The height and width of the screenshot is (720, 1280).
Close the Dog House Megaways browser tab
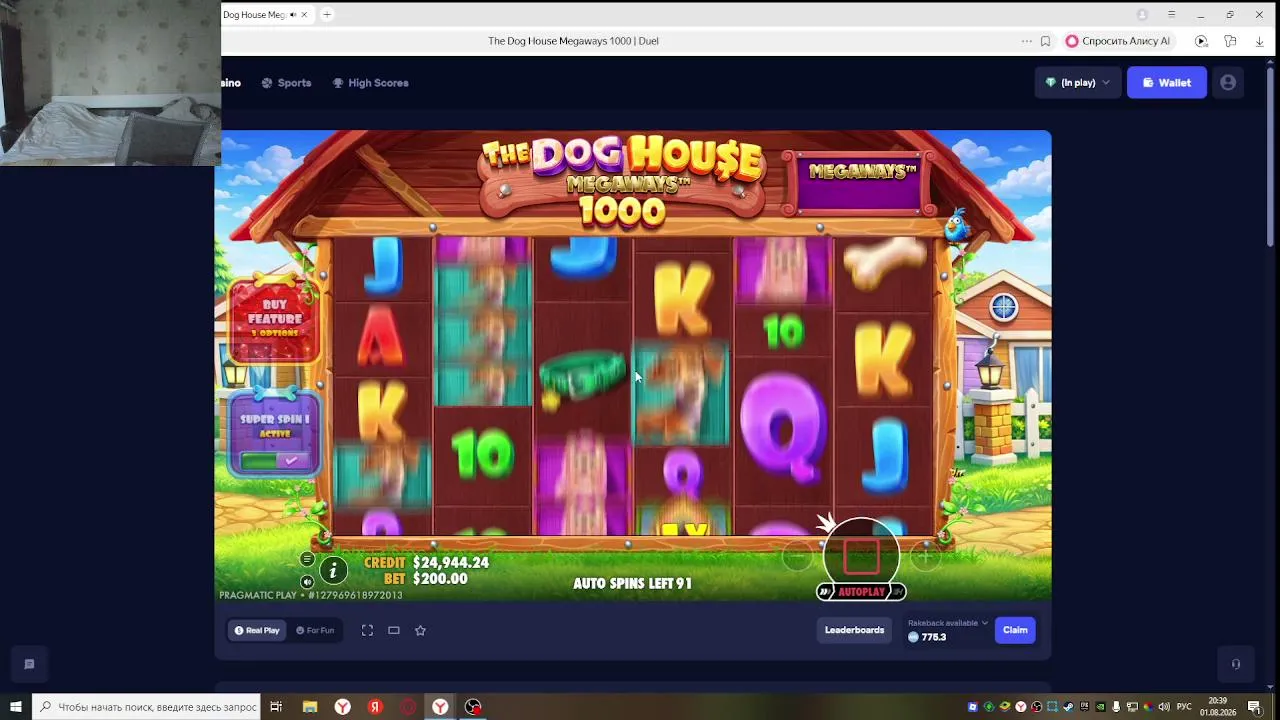pyautogui.click(x=304, y=15)
